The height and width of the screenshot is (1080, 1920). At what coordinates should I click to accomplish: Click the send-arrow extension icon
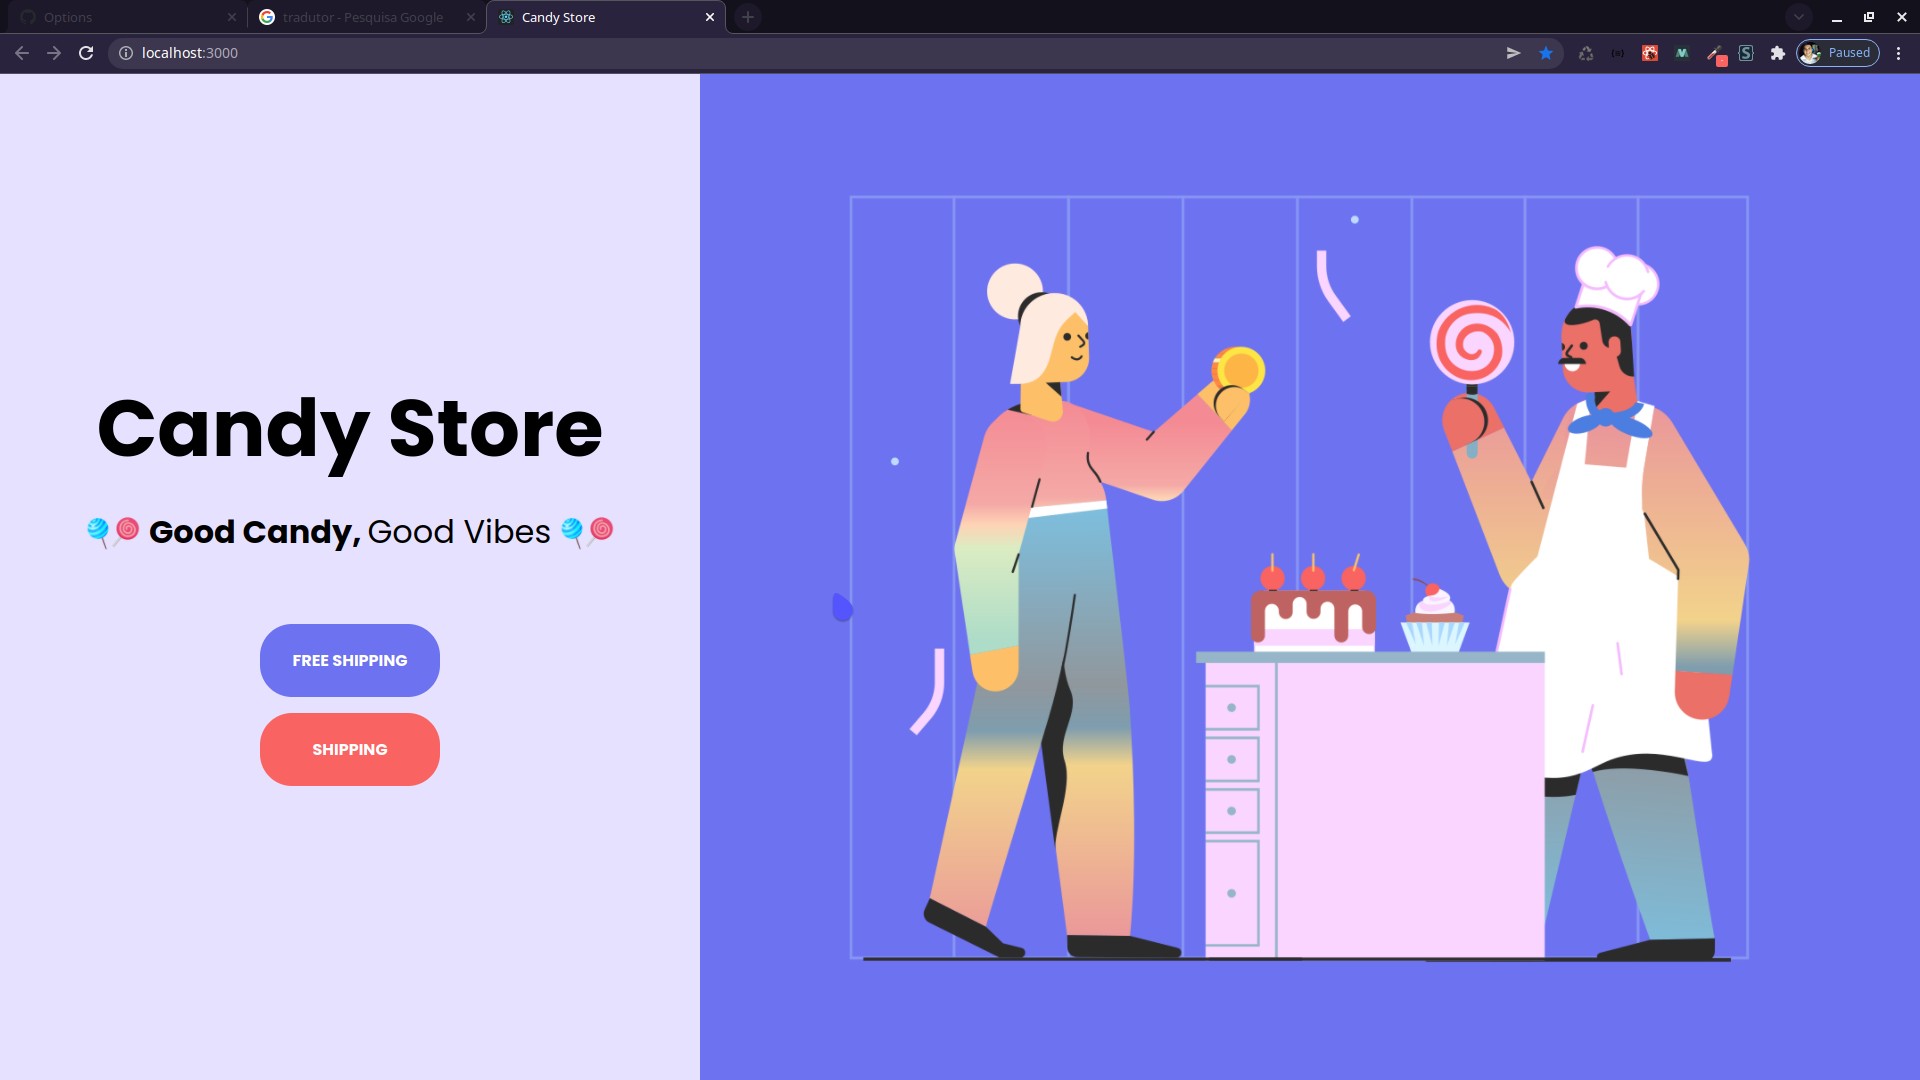1513,53
